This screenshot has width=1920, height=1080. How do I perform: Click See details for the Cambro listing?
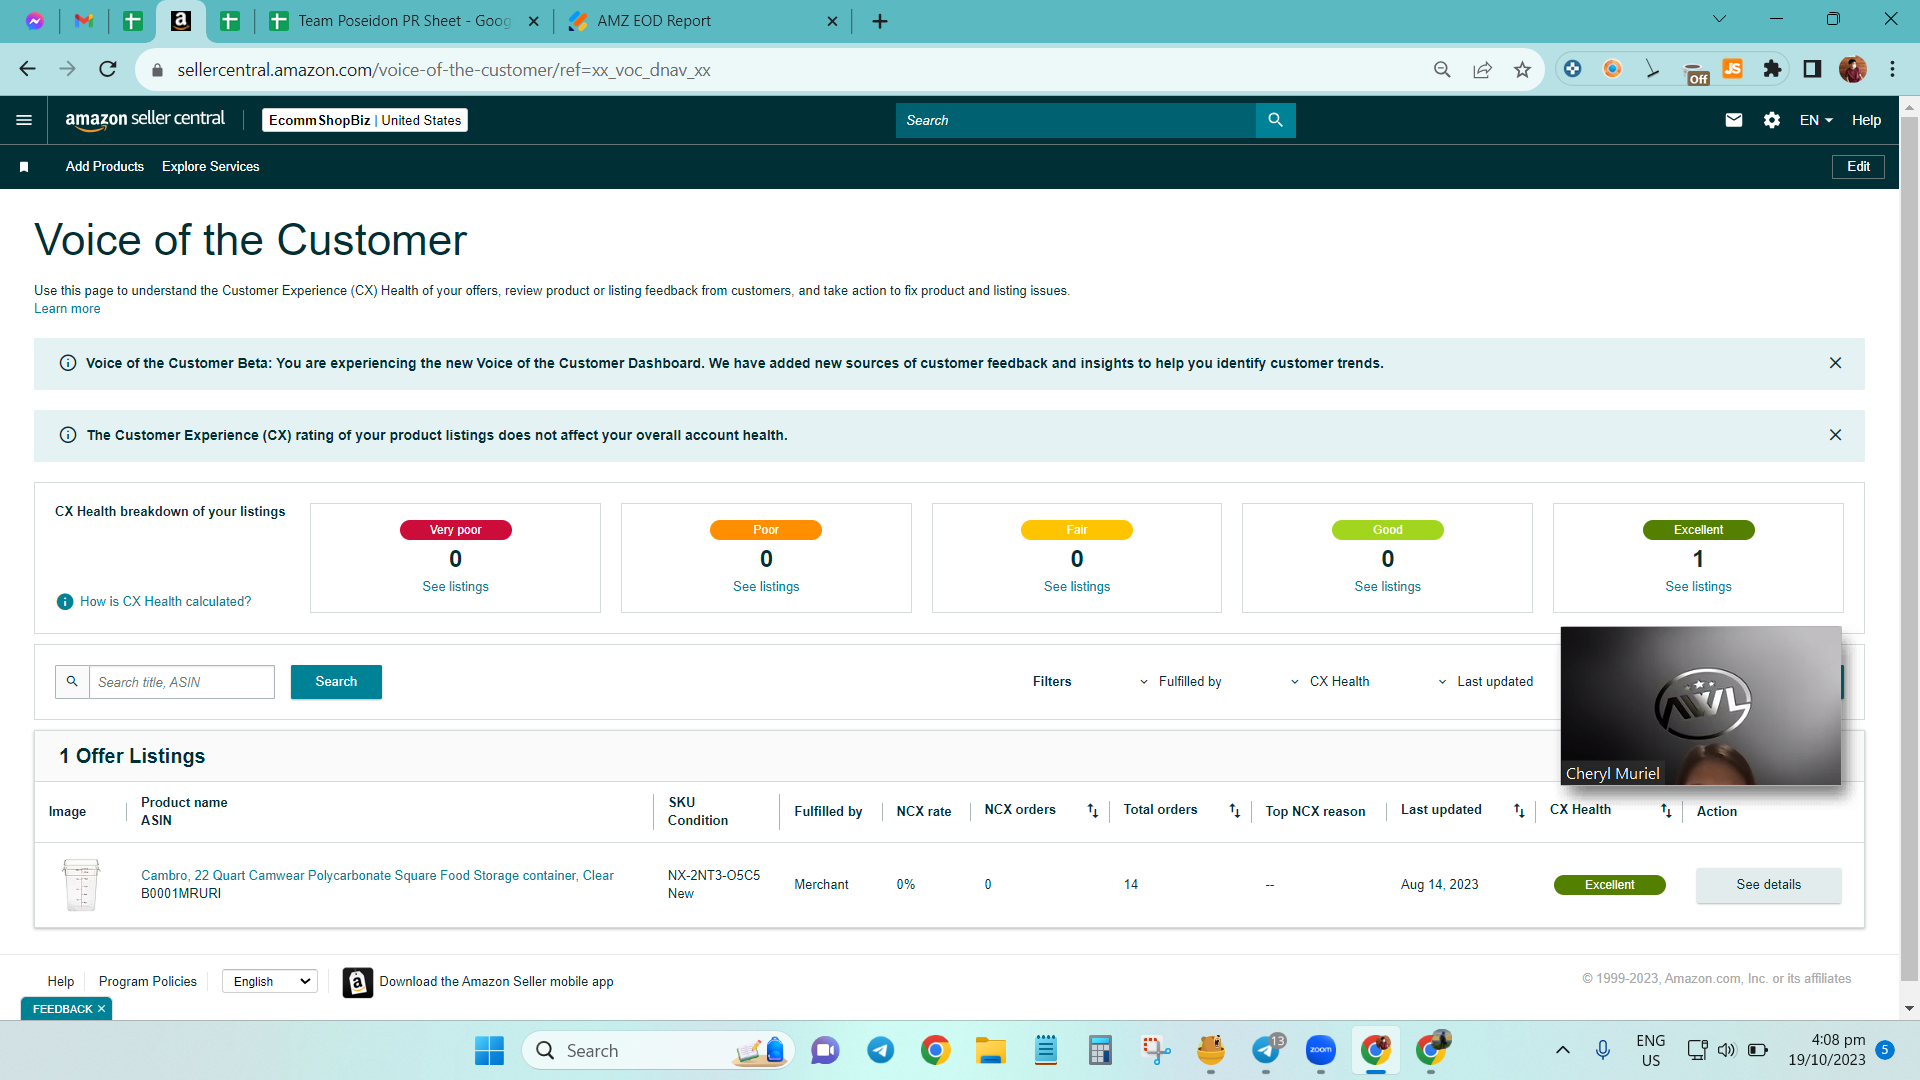[1768, 885]
